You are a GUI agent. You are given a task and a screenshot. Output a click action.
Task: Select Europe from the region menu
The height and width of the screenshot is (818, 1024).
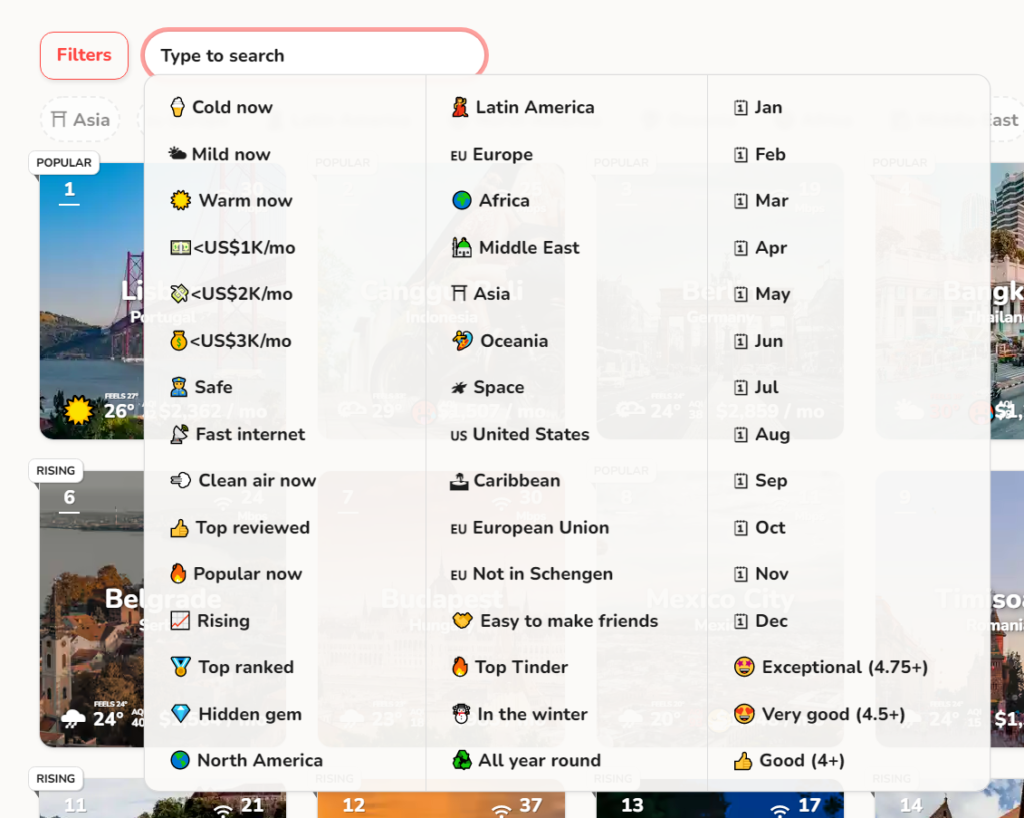[499, 153]
